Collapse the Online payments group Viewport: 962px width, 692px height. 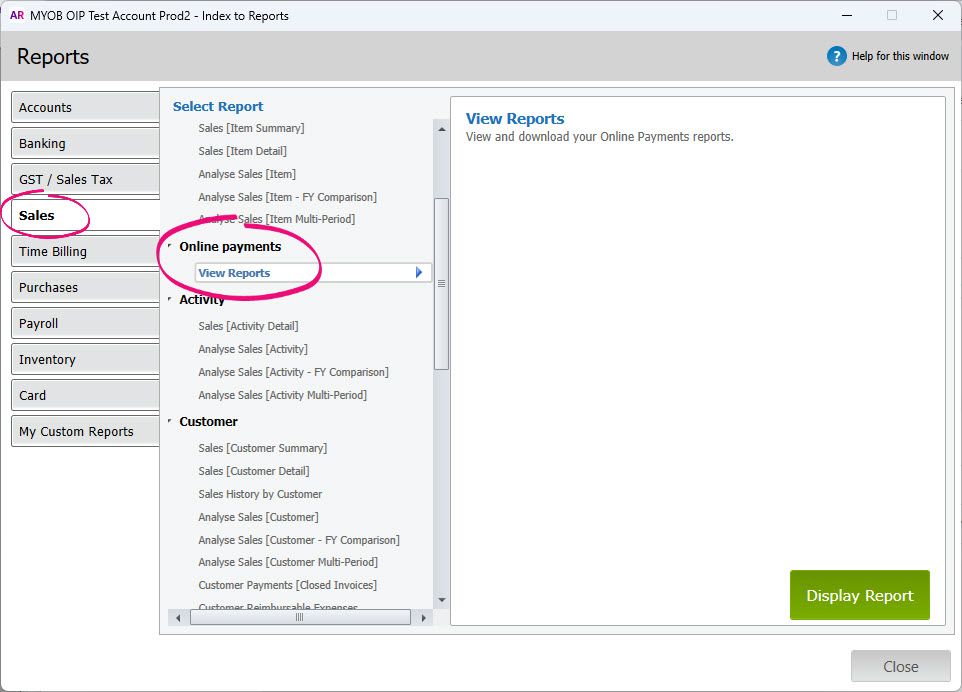170,247
